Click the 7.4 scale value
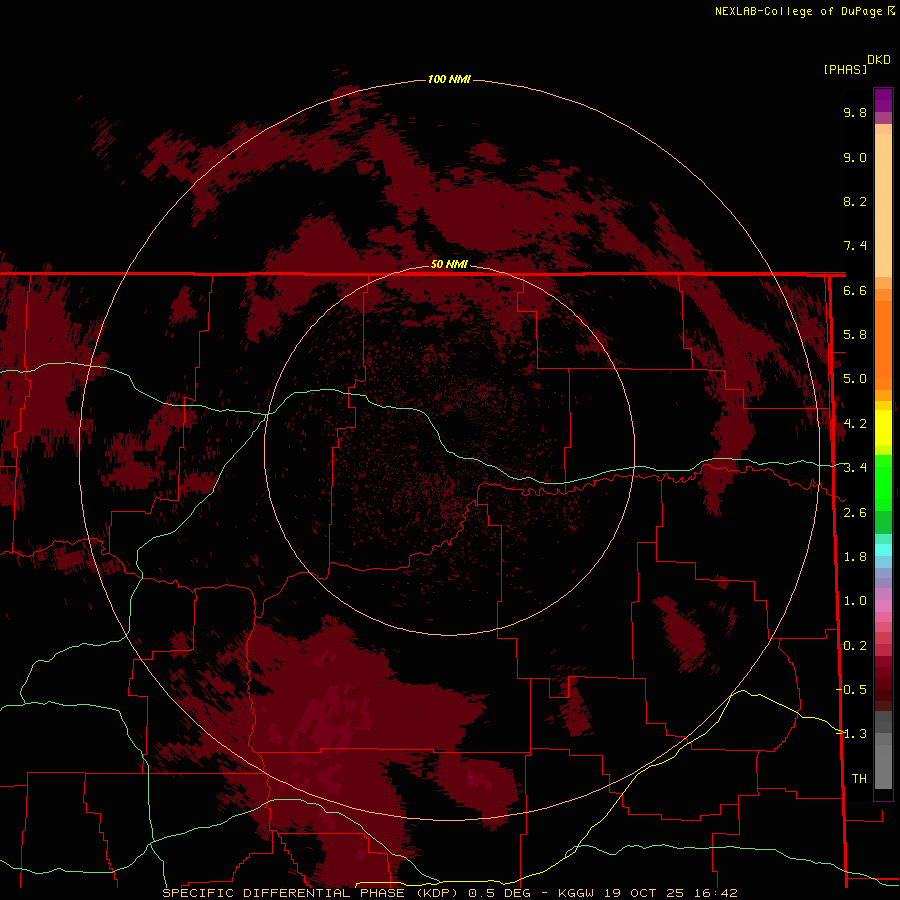Viewport: 900px width, 900px height. [855, 246]
